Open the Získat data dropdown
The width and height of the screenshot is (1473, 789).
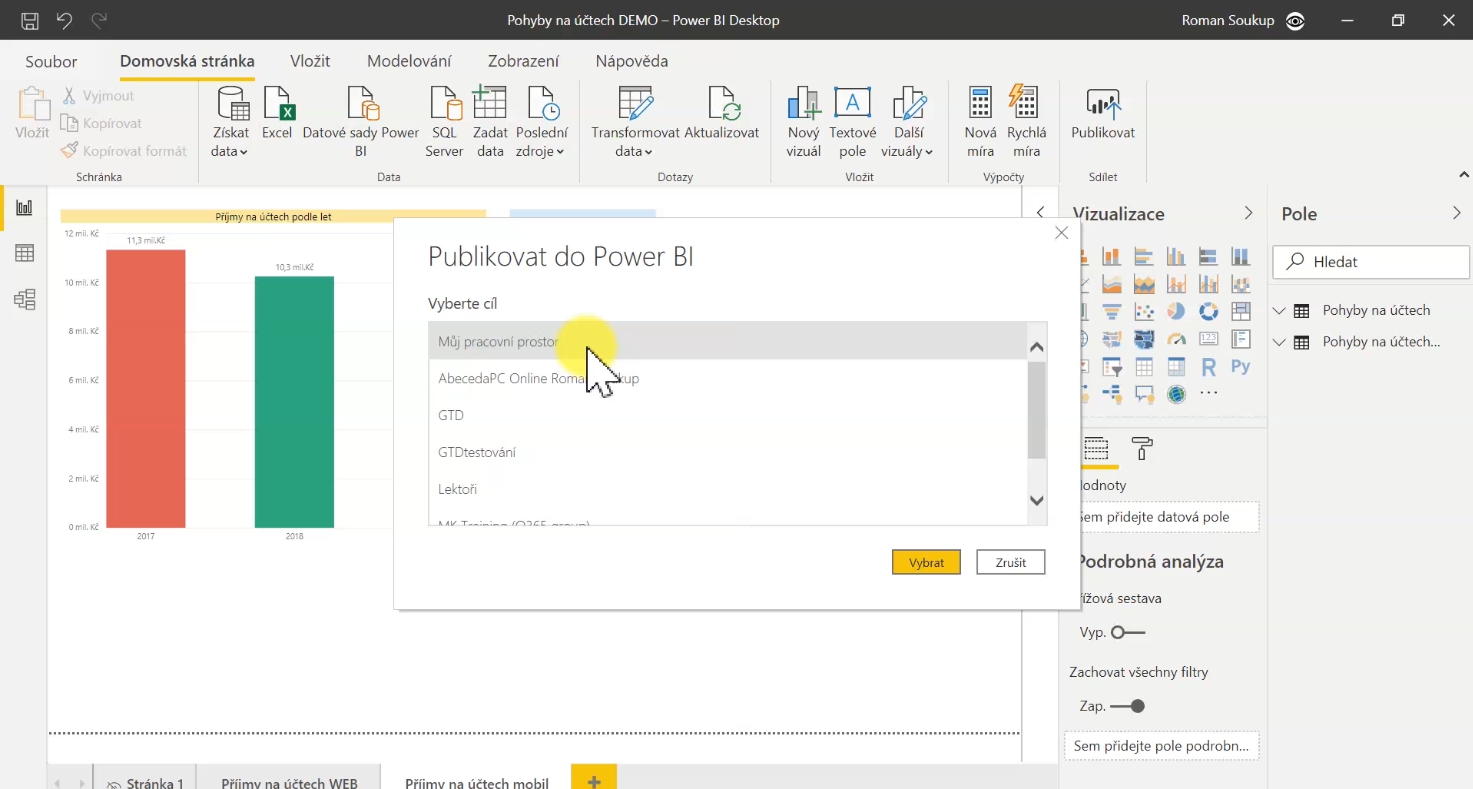230,122
